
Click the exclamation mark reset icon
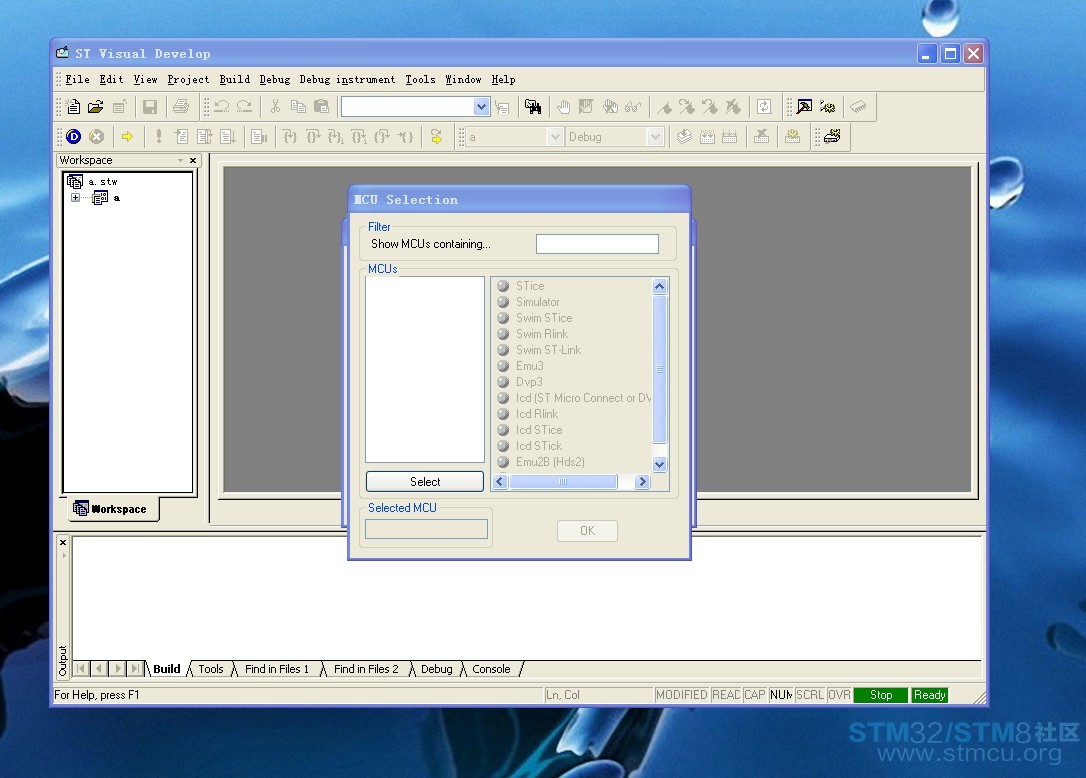pyautogui.click(x=159, y=136)
